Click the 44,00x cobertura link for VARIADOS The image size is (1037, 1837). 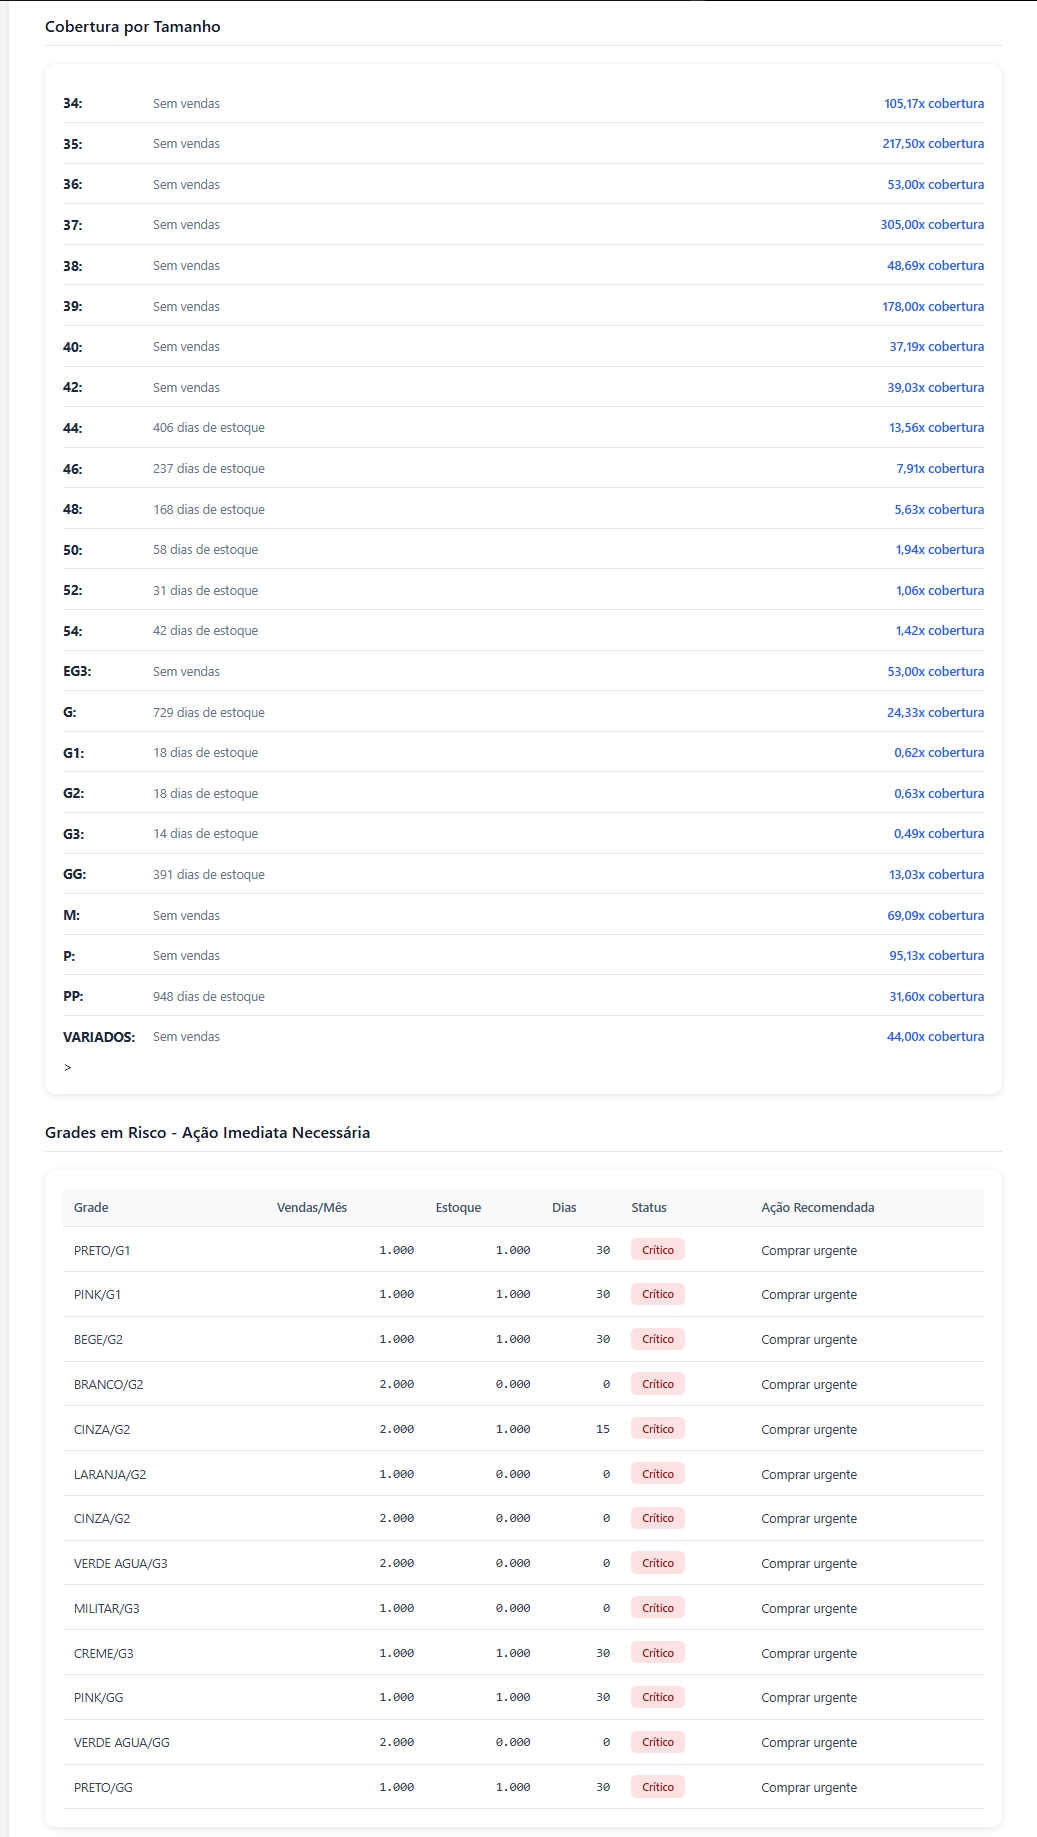935,1037
